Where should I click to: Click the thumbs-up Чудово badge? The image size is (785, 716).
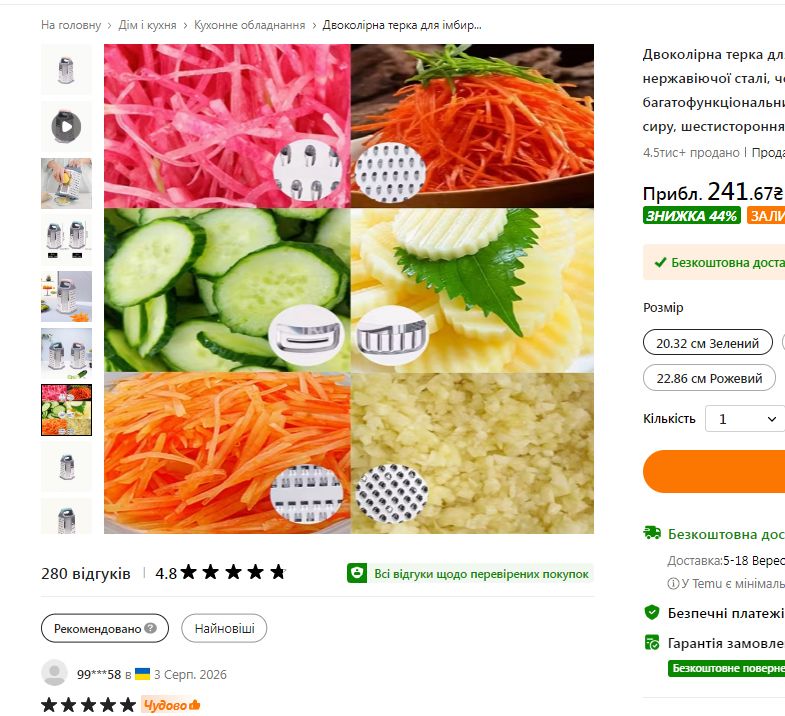click(x=171, y=705)
